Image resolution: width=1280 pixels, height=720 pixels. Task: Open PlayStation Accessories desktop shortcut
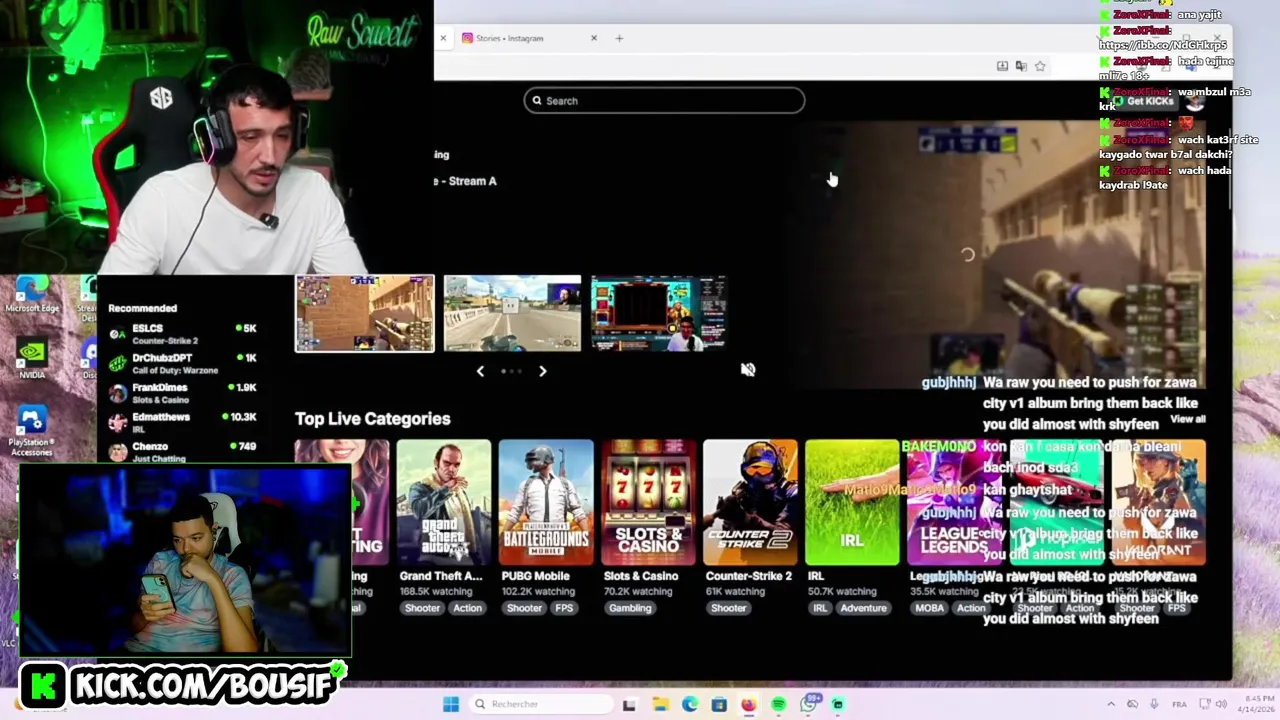coord(31,431)
